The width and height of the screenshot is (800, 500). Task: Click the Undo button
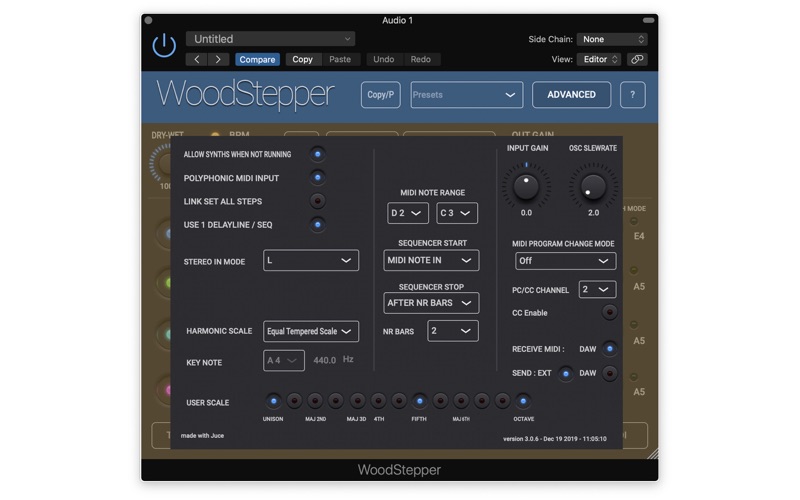coord(383,59)
